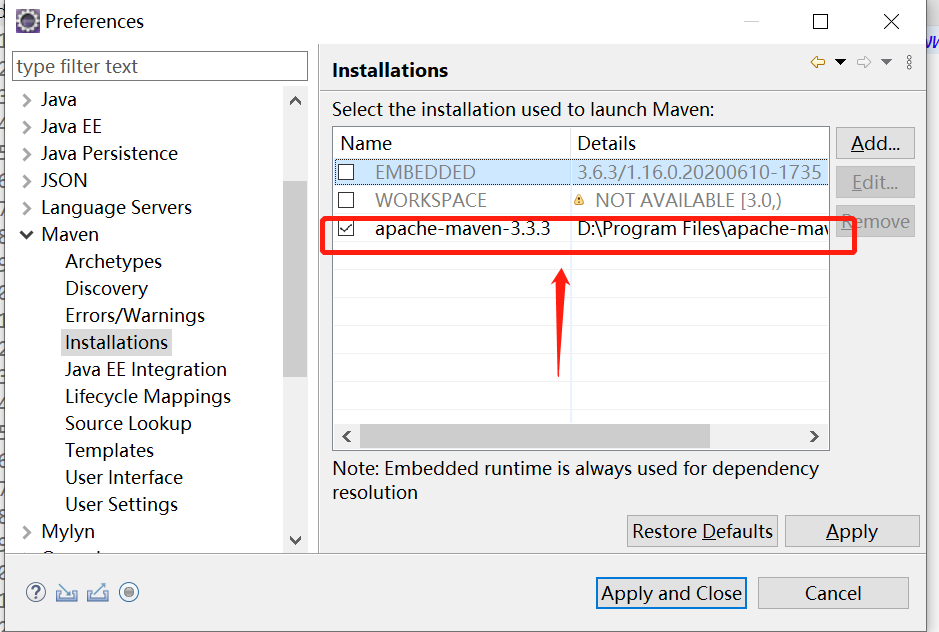Screen dimensions: 939x632
Task: Click the Preferences window gear icon
Action: click(x=28, y=21)
